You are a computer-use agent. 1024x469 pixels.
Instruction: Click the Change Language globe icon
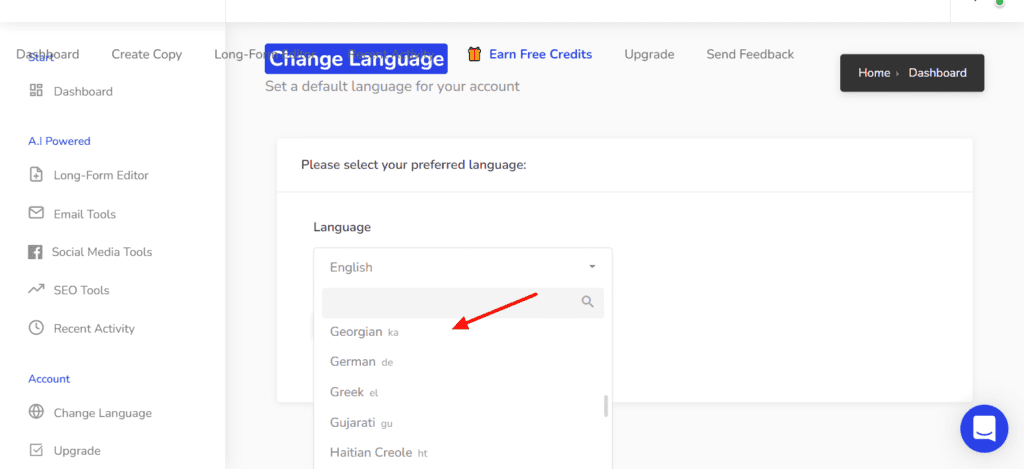pyautogui.click(x=36, y=412)
